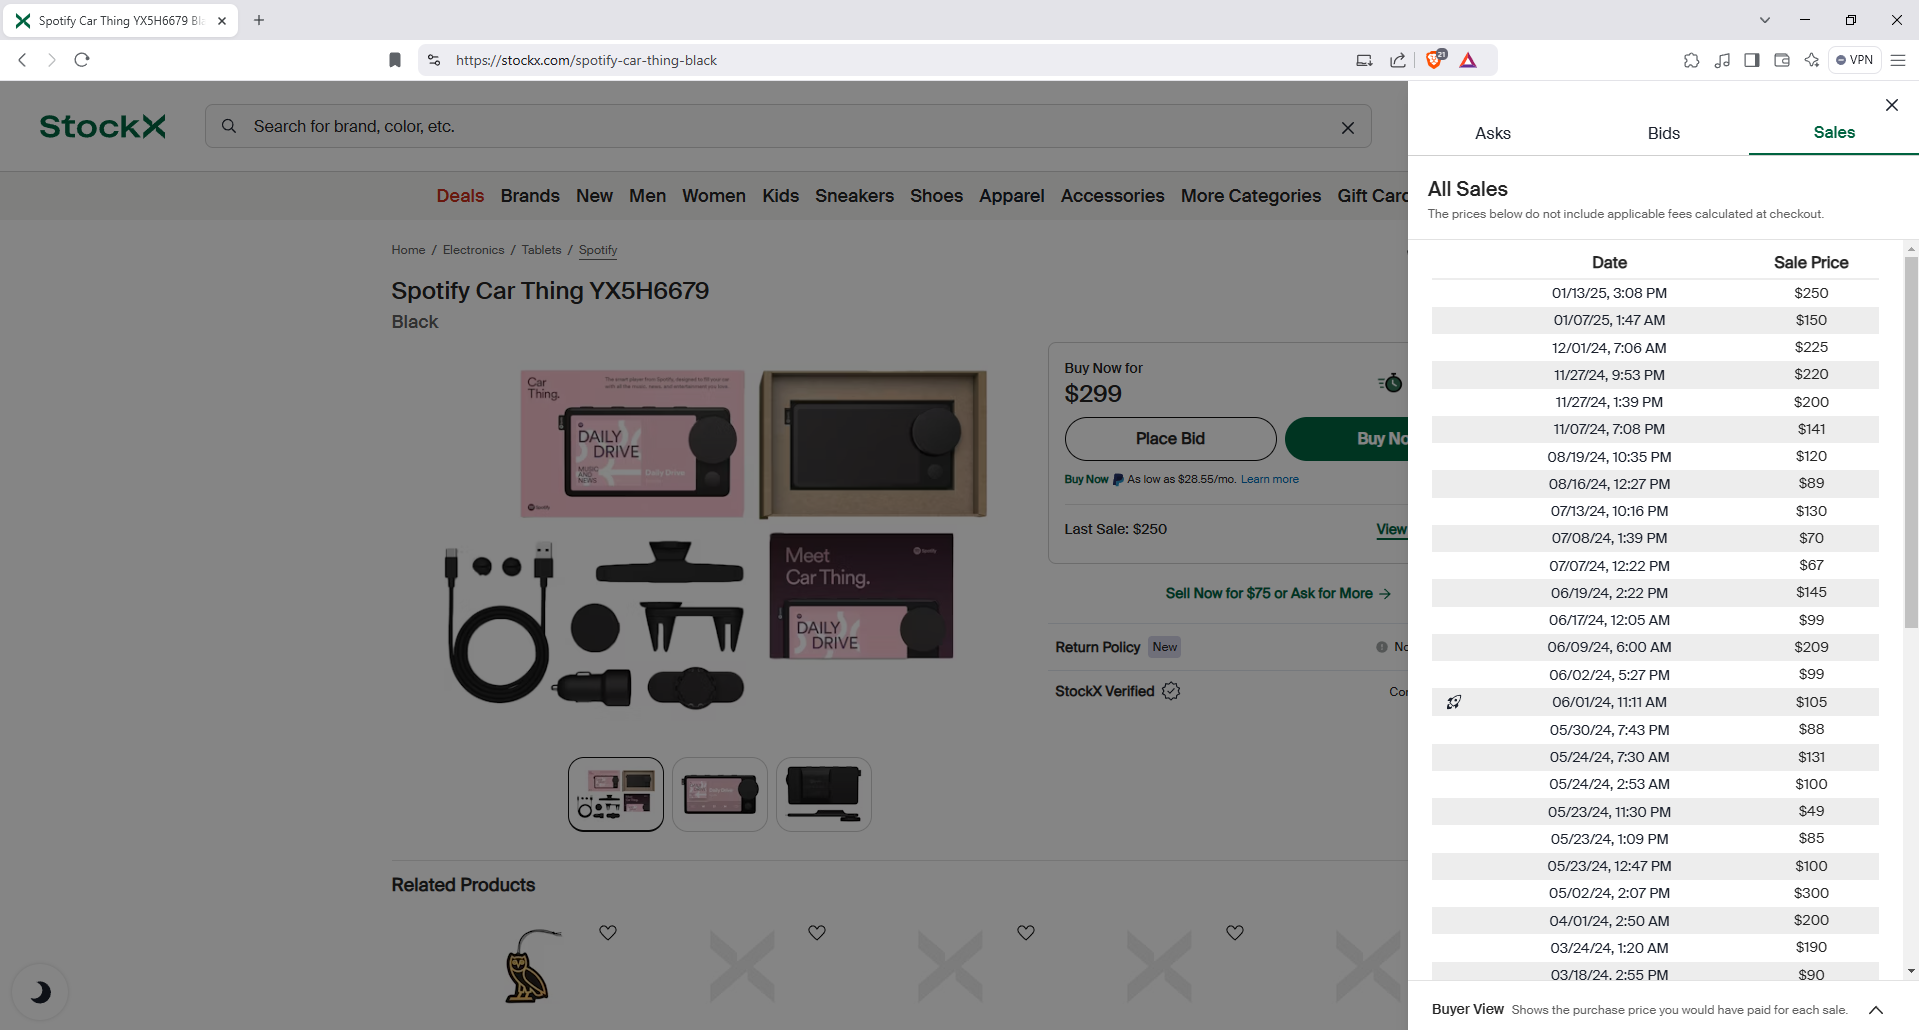Go forward in the browser

[x=52, y=60]
